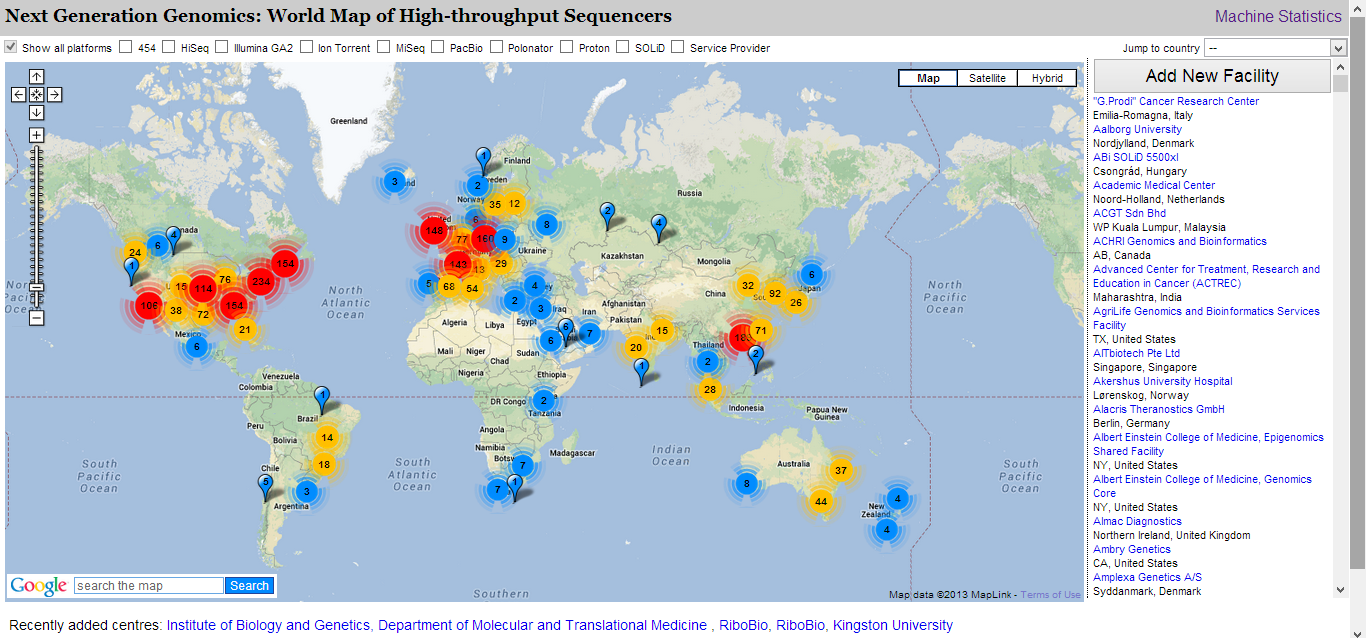Open the orange 44 cluster in Australia
1366x644 pixels.
point(821,501)
